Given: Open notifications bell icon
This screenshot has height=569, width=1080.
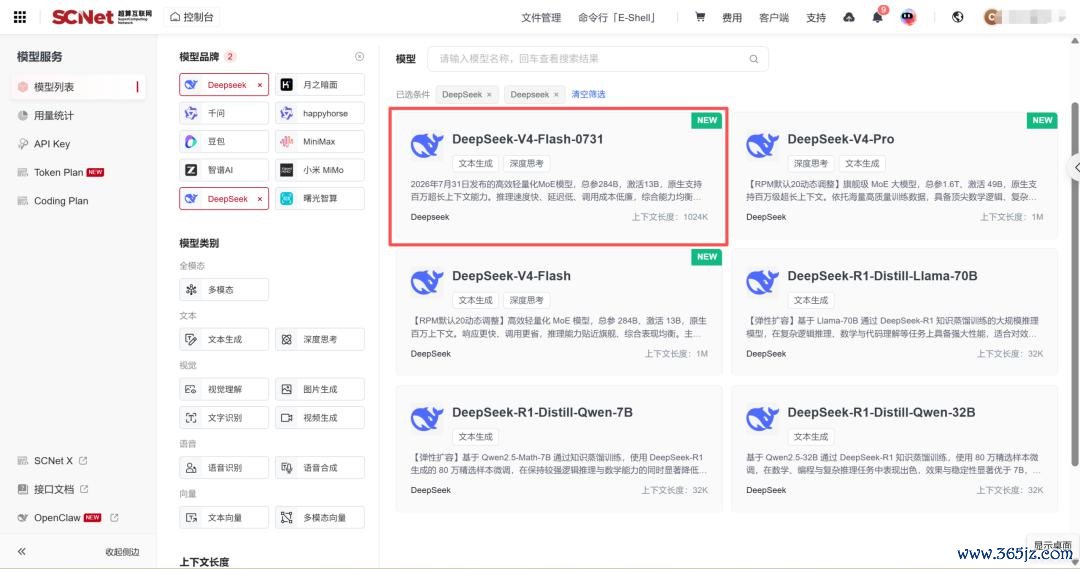Looking at the screenshot, I should (877, 17).
